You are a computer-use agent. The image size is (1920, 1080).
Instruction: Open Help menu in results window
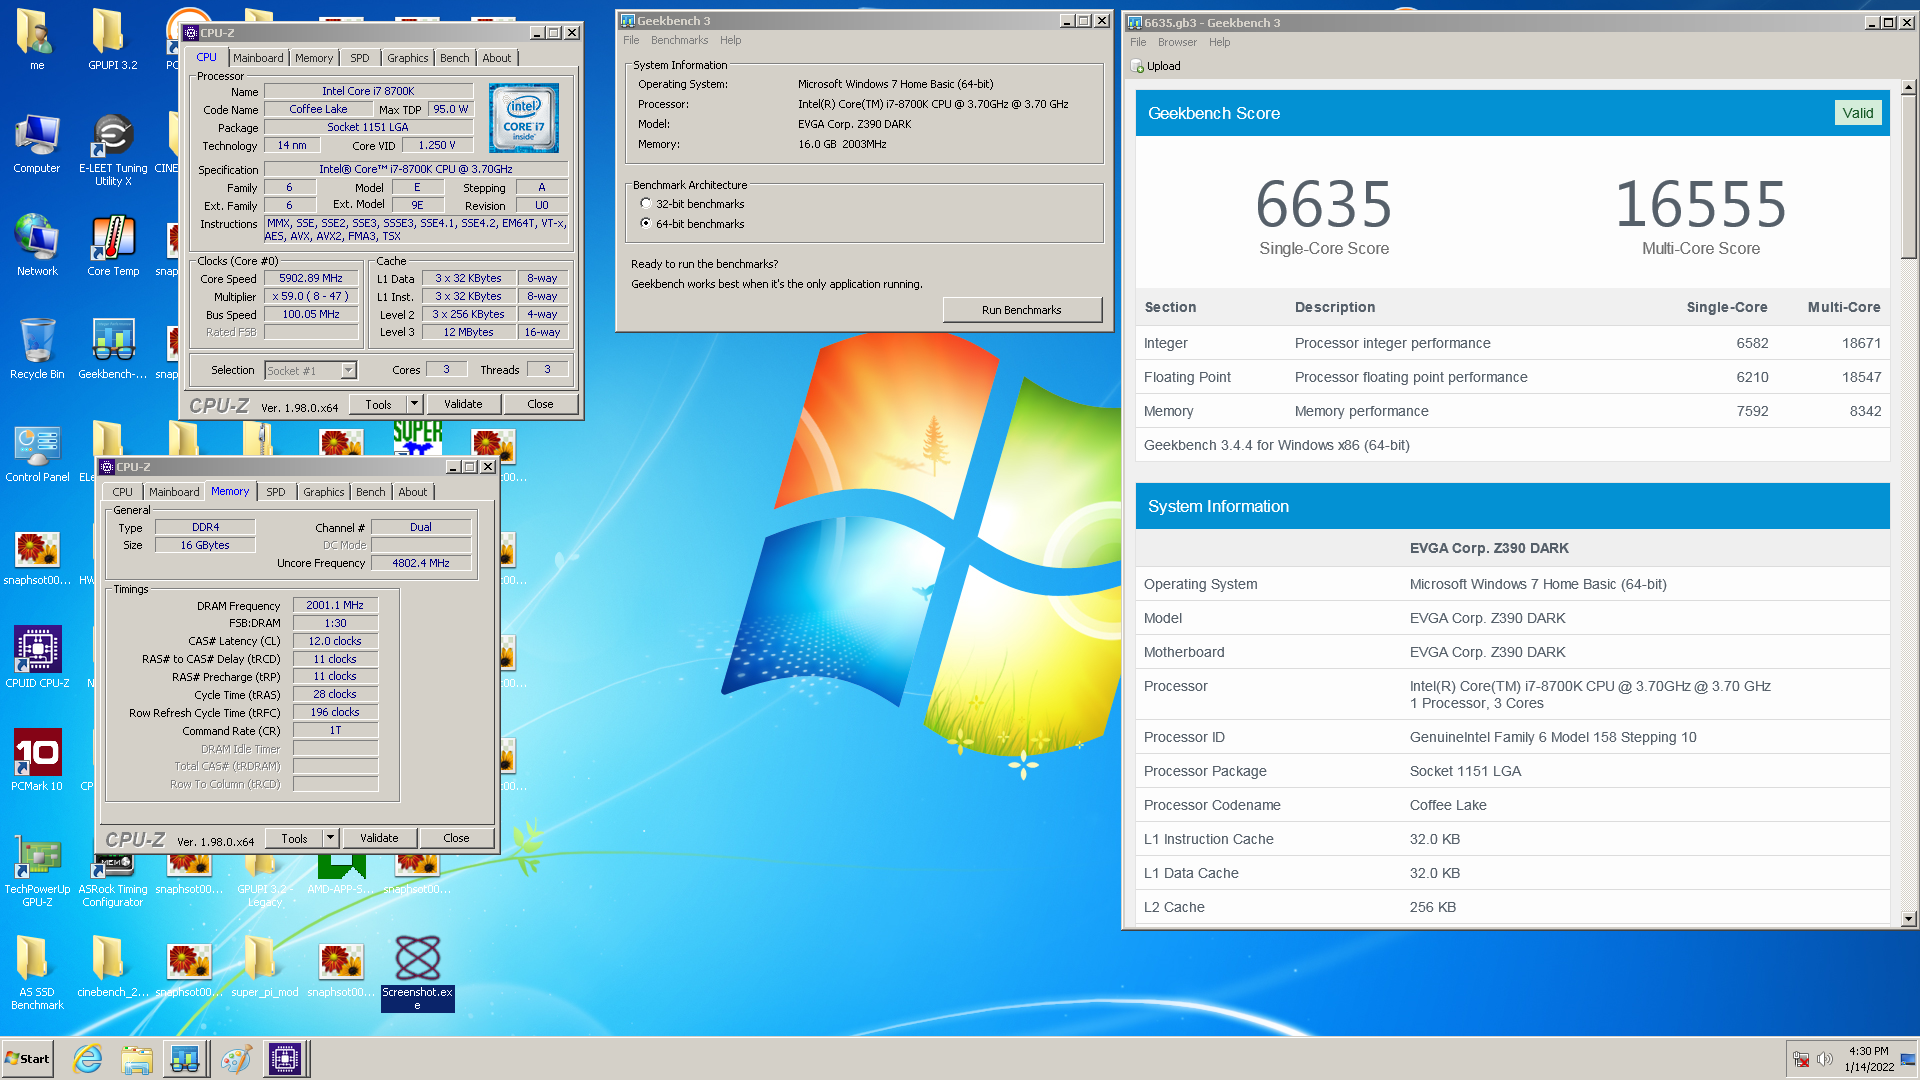[1219, 42]
